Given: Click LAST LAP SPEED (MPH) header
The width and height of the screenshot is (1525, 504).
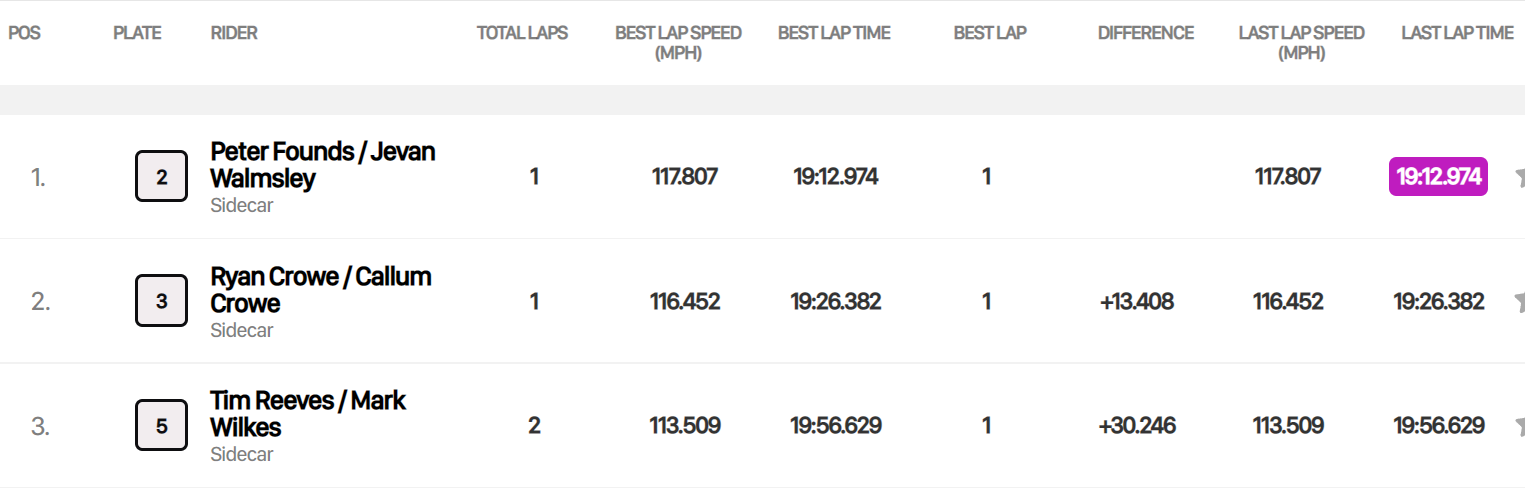Looking at the screenshot, I should pos(1301,42).
